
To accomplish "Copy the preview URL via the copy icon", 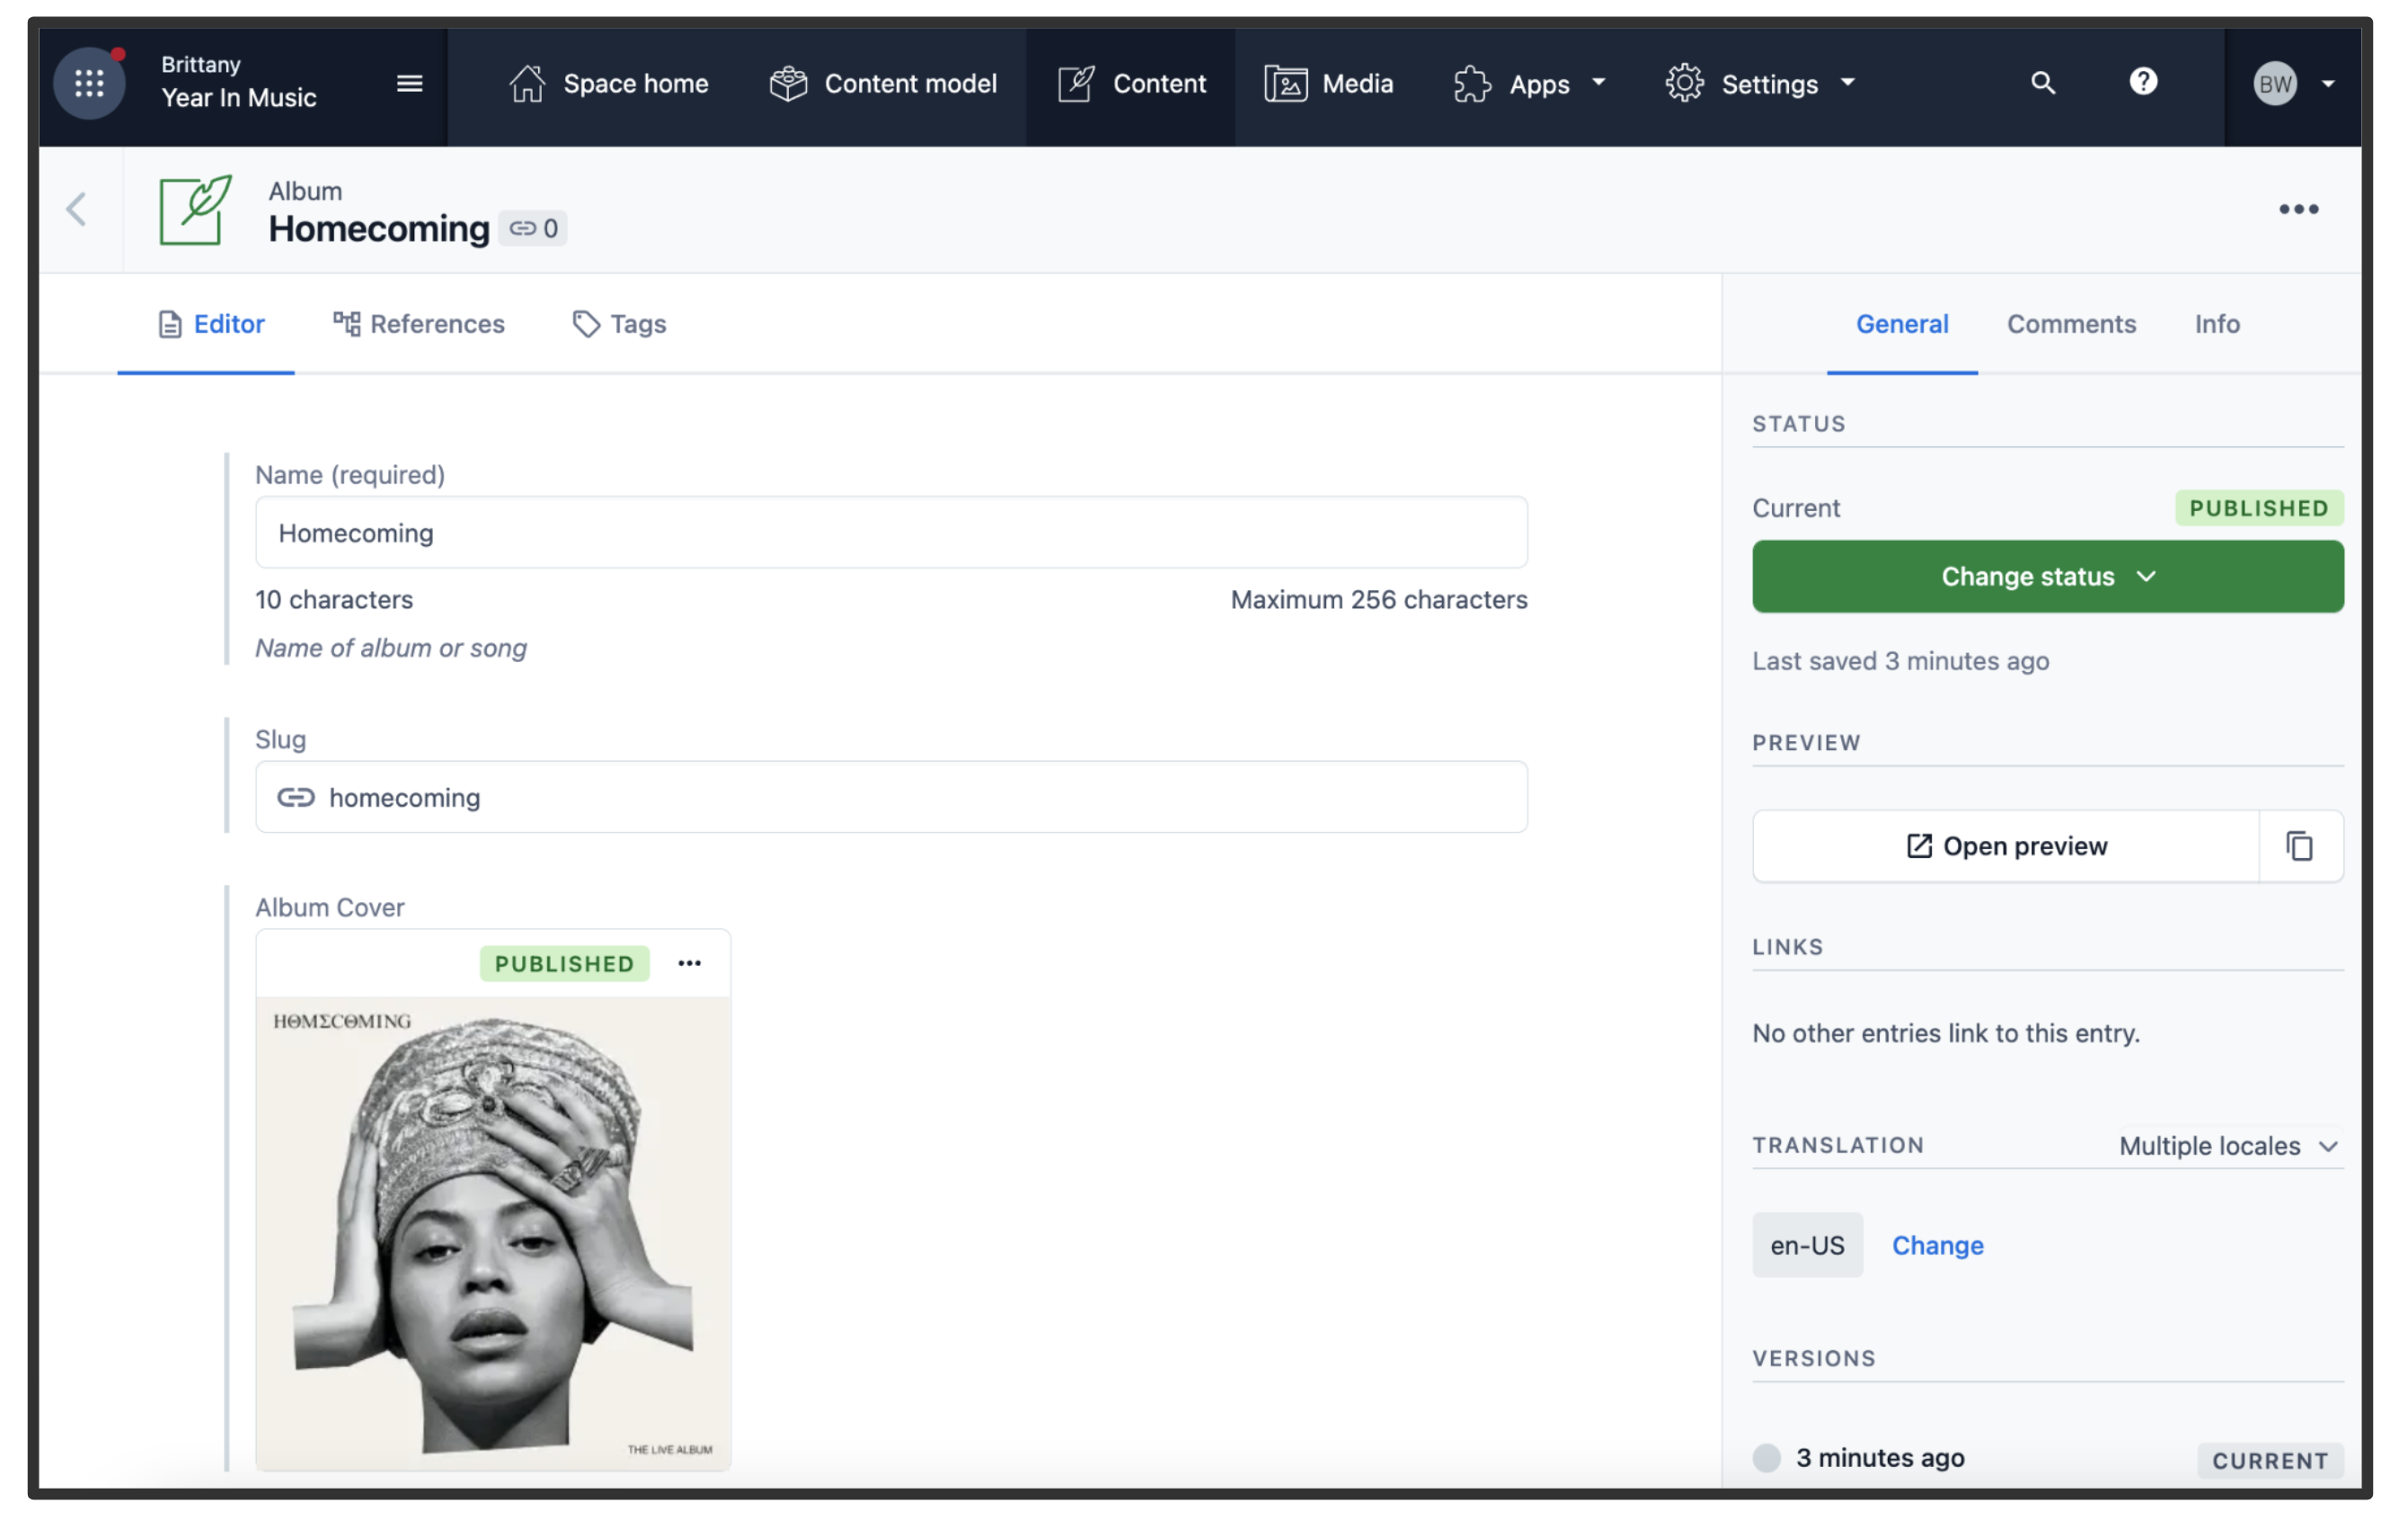I will 2299,846.
